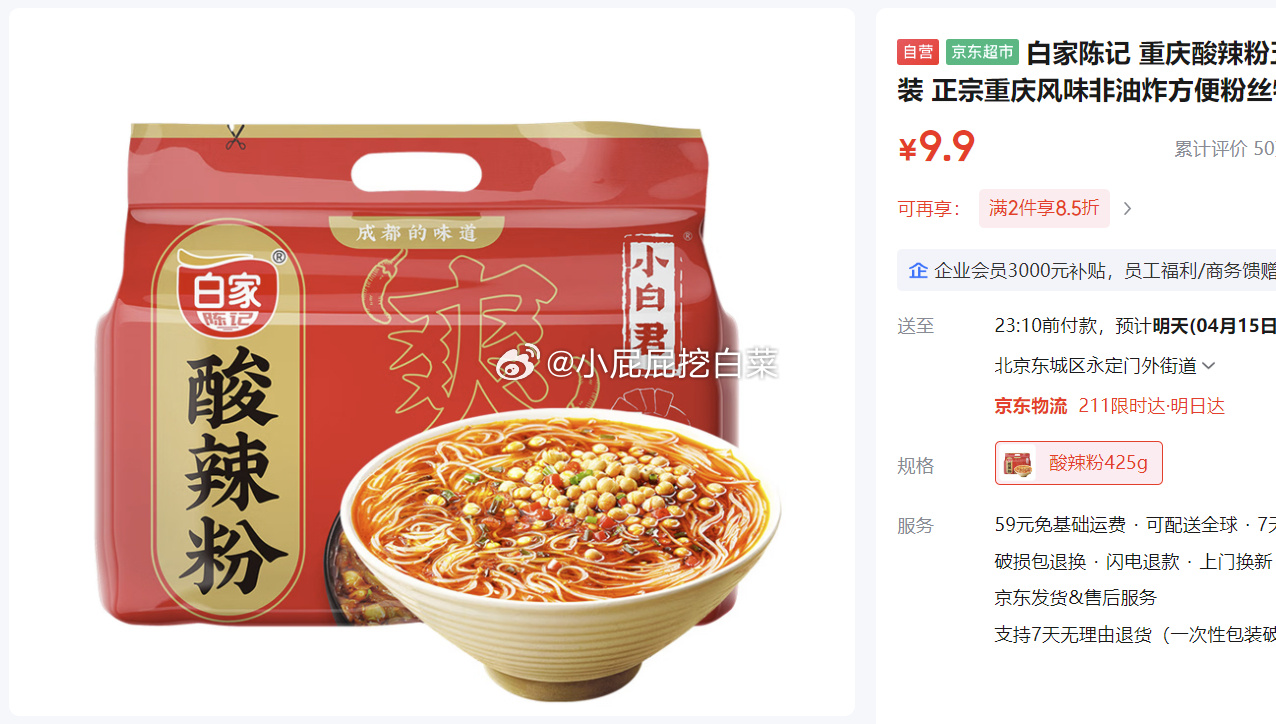1276x724 pixels.
Task: Click the 59元免基础运费 service text
Action: tap(1060, 525)
